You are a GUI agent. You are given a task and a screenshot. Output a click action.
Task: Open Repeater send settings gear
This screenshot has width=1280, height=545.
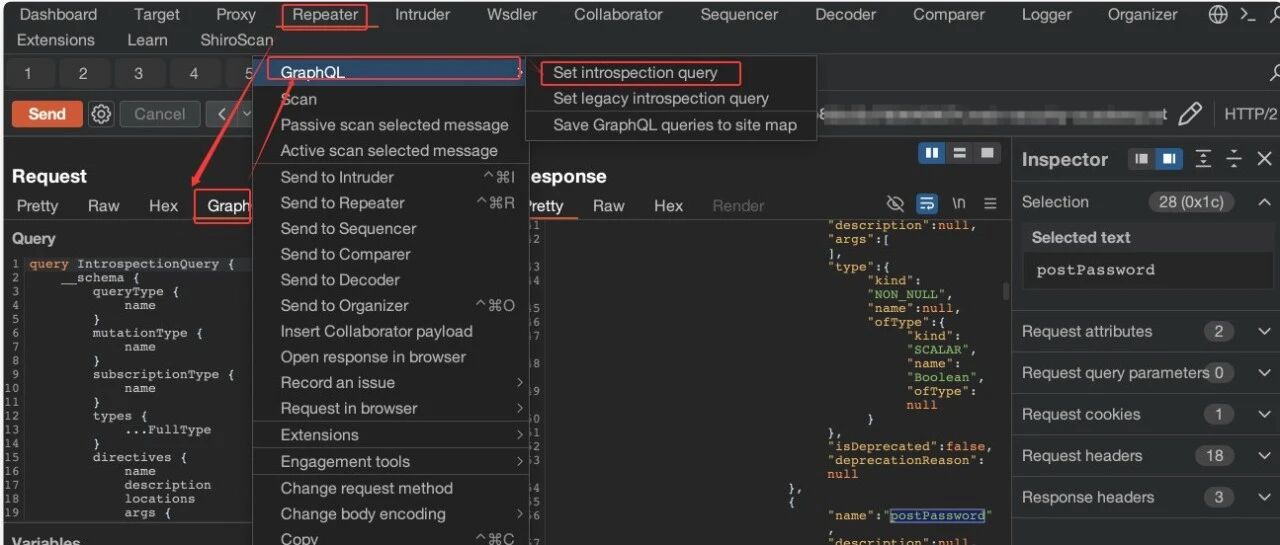tap(101, 114)
